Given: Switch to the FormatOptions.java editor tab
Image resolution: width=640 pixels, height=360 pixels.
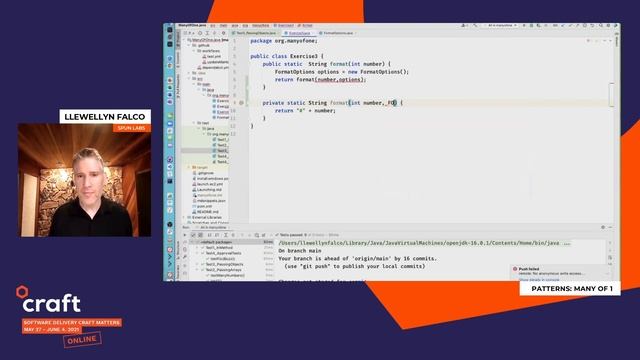Looking at the screenshot, I should point(338,33).
